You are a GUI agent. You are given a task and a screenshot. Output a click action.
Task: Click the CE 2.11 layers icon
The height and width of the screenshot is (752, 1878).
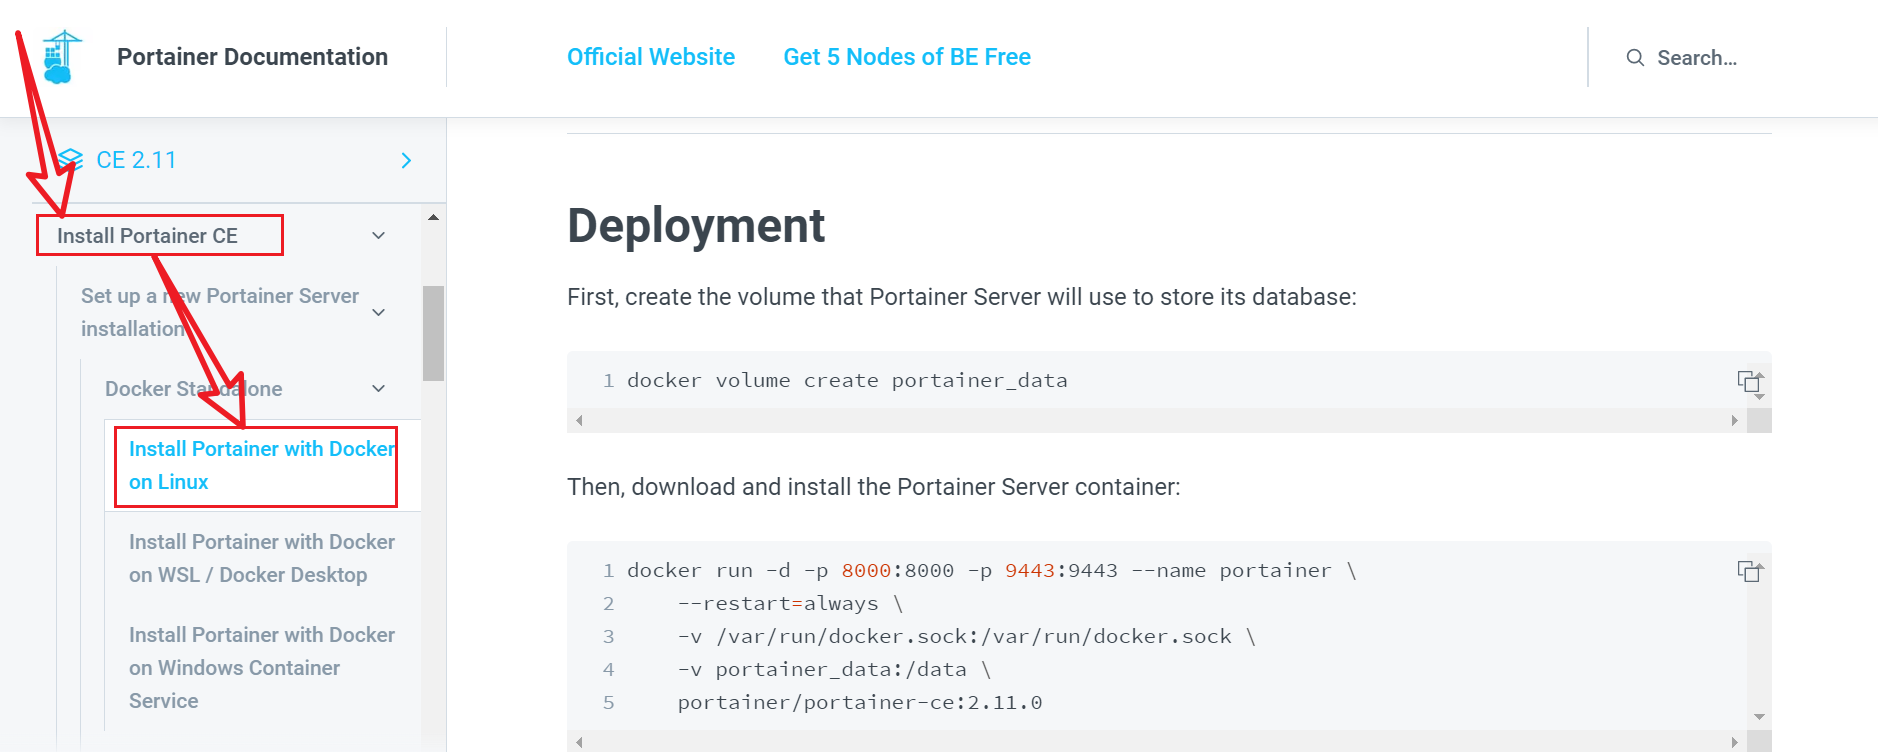pos(70,160)
